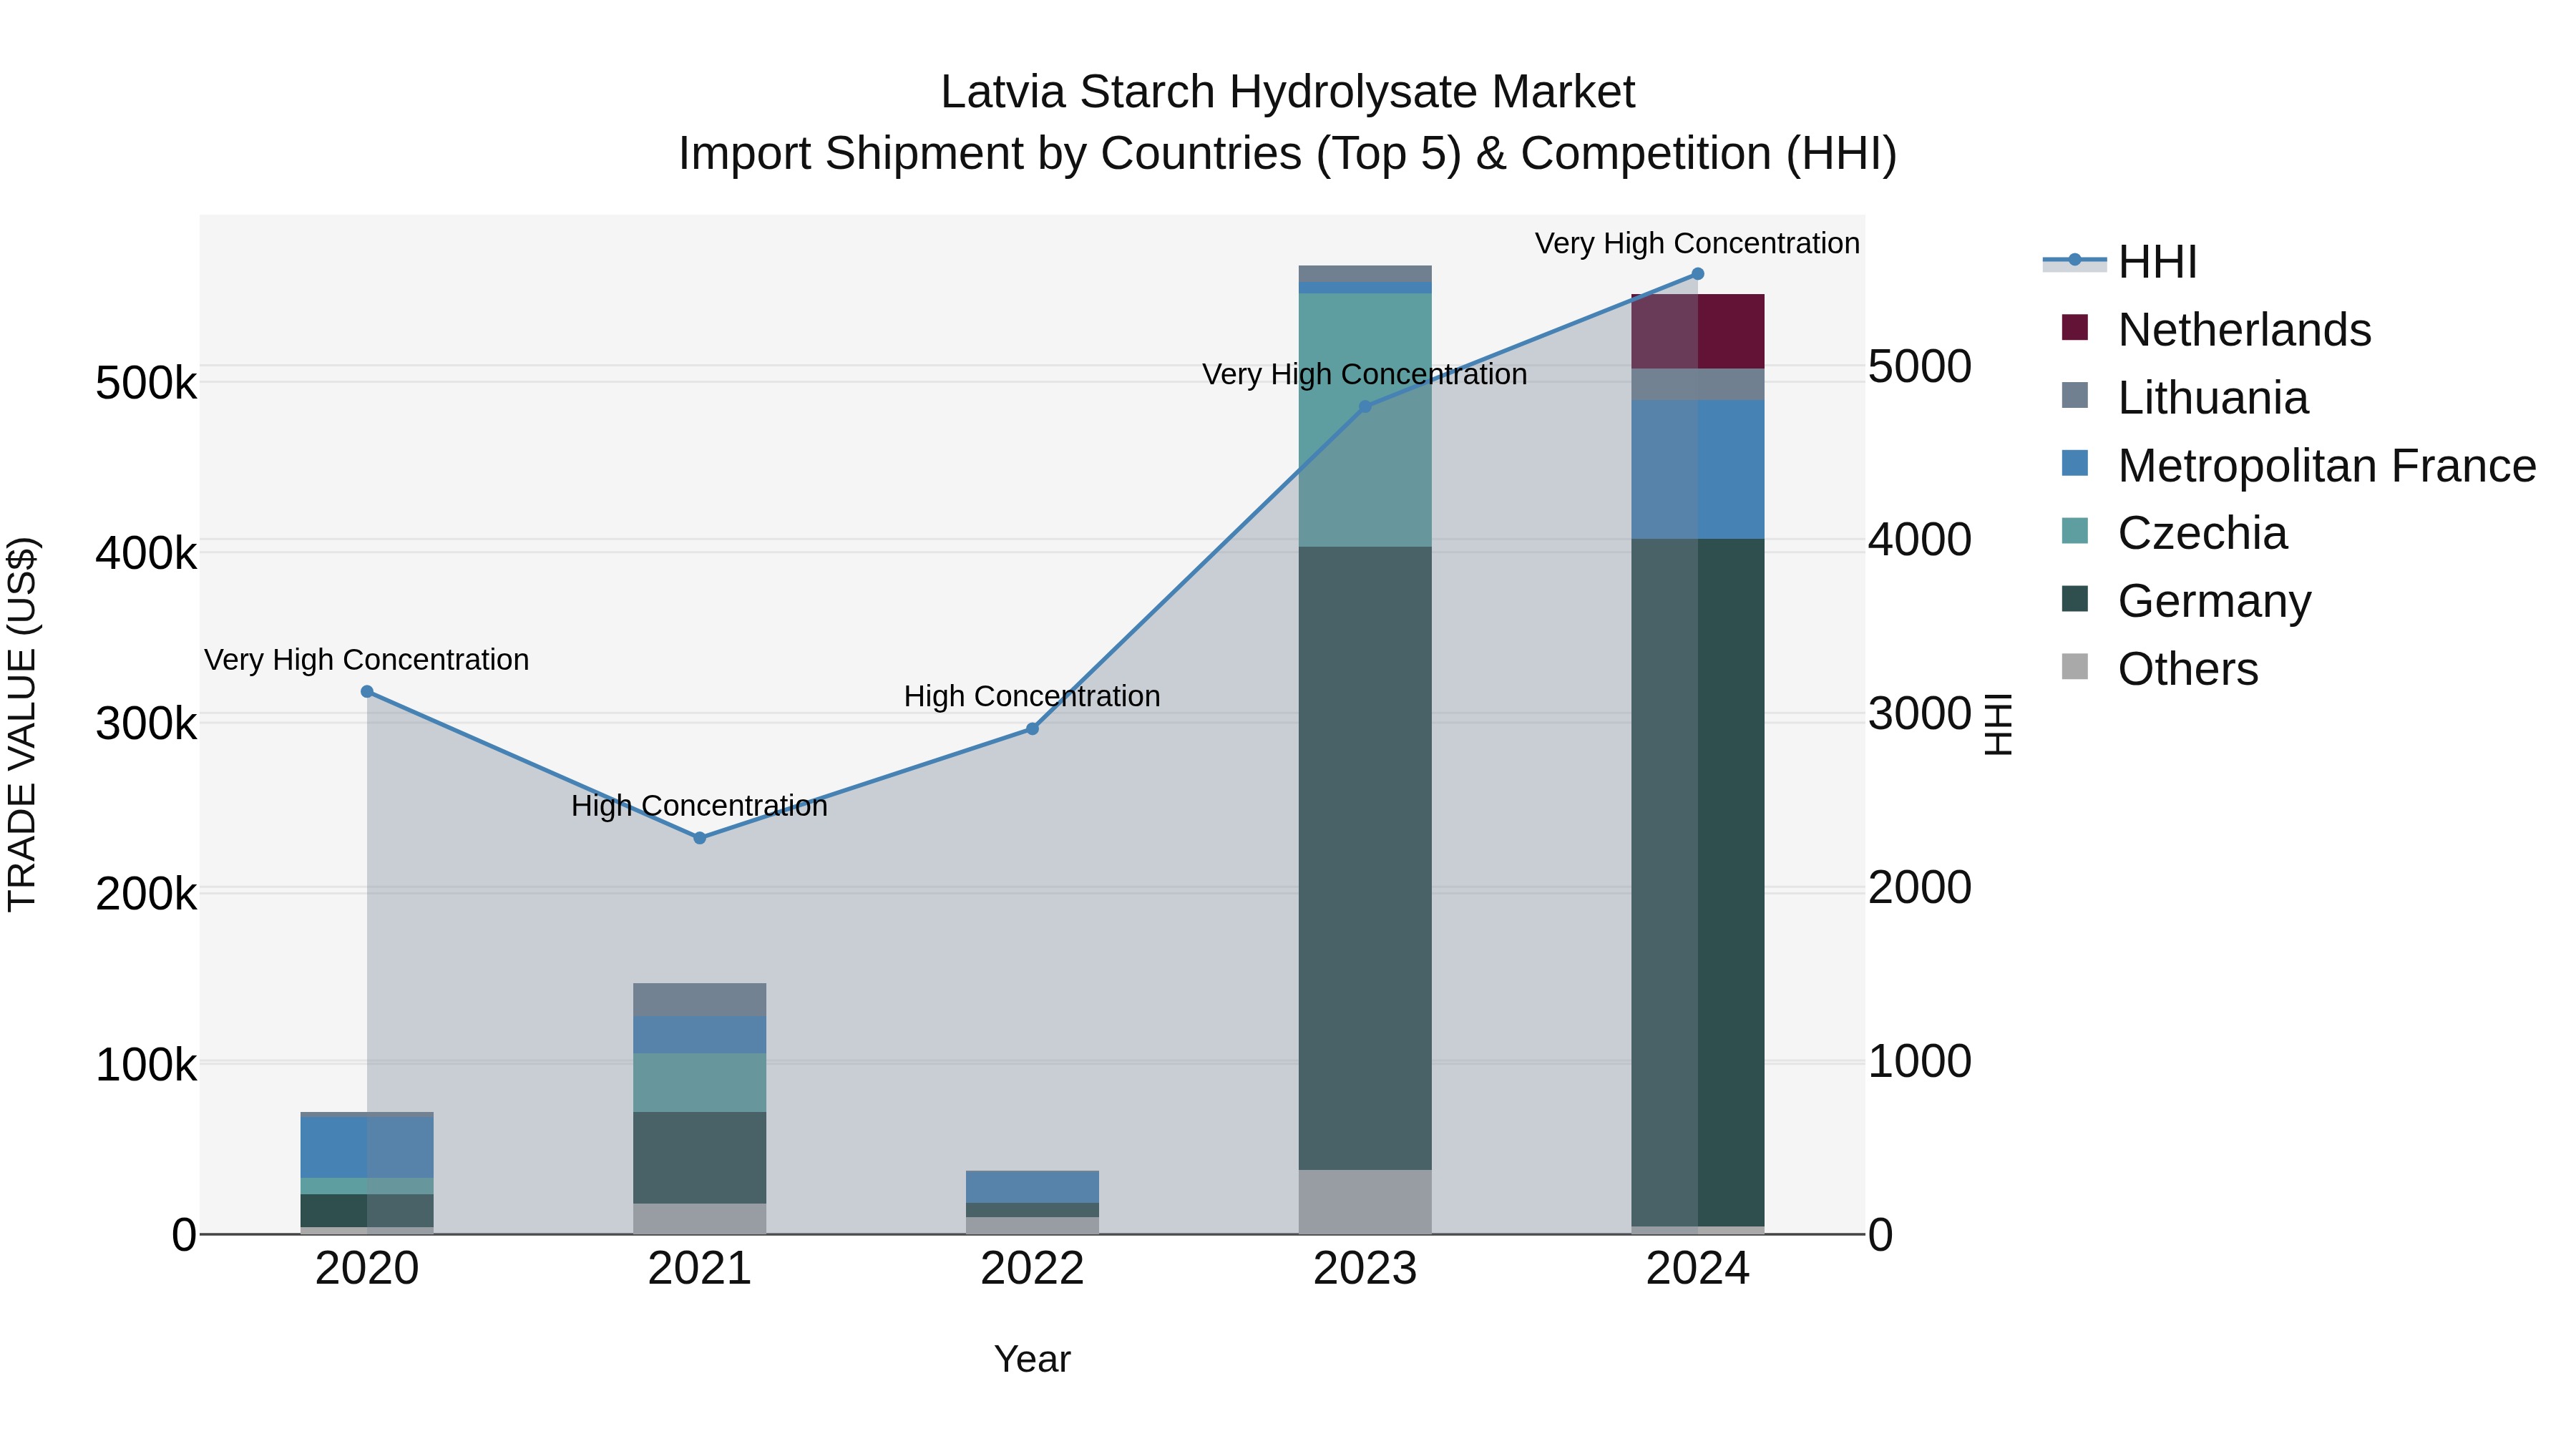Click Others segment in 2023 bar
The height and width of the screenshot is (1449, 2576).
coord(1365,1202)
